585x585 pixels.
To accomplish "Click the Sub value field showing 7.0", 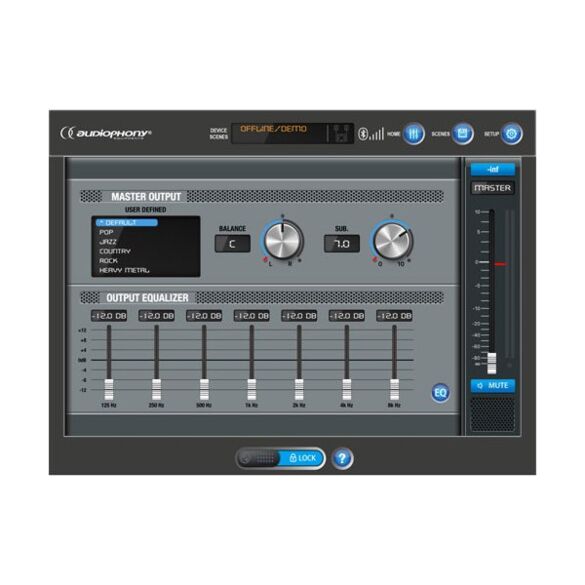I will click(x=342, y=244).
